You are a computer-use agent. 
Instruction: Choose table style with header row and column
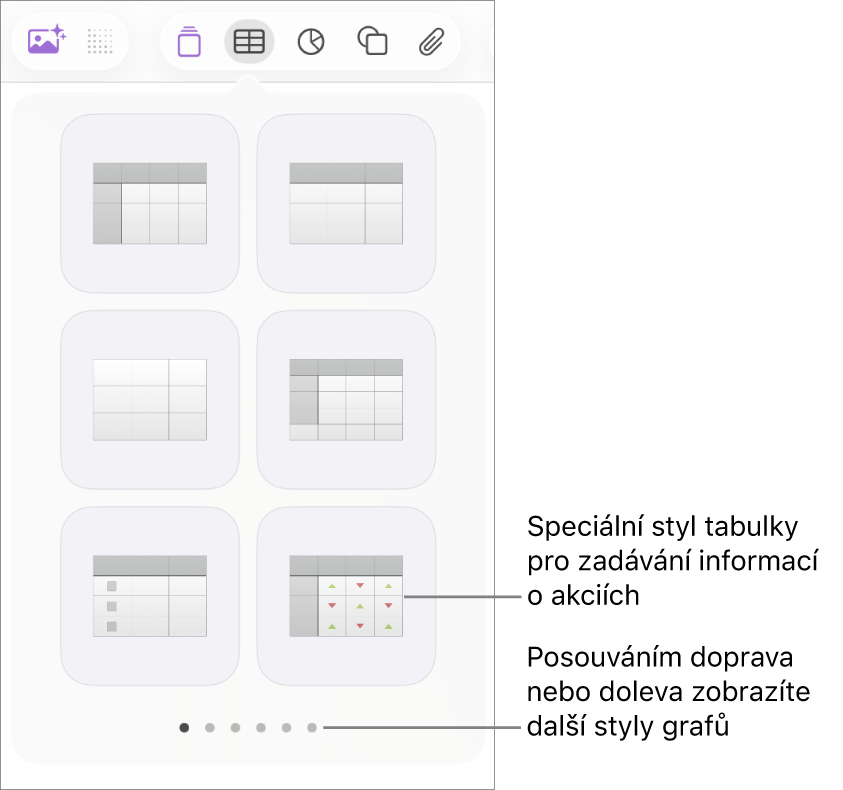(x=150, y=203)
